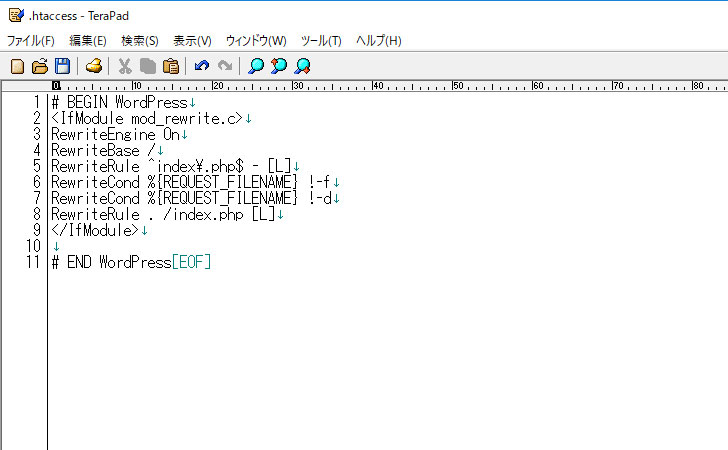This screenshot has height=450, width=728.
Task: Click the '.htaccess - TeraPad' window title
Action: coord(78,16)
